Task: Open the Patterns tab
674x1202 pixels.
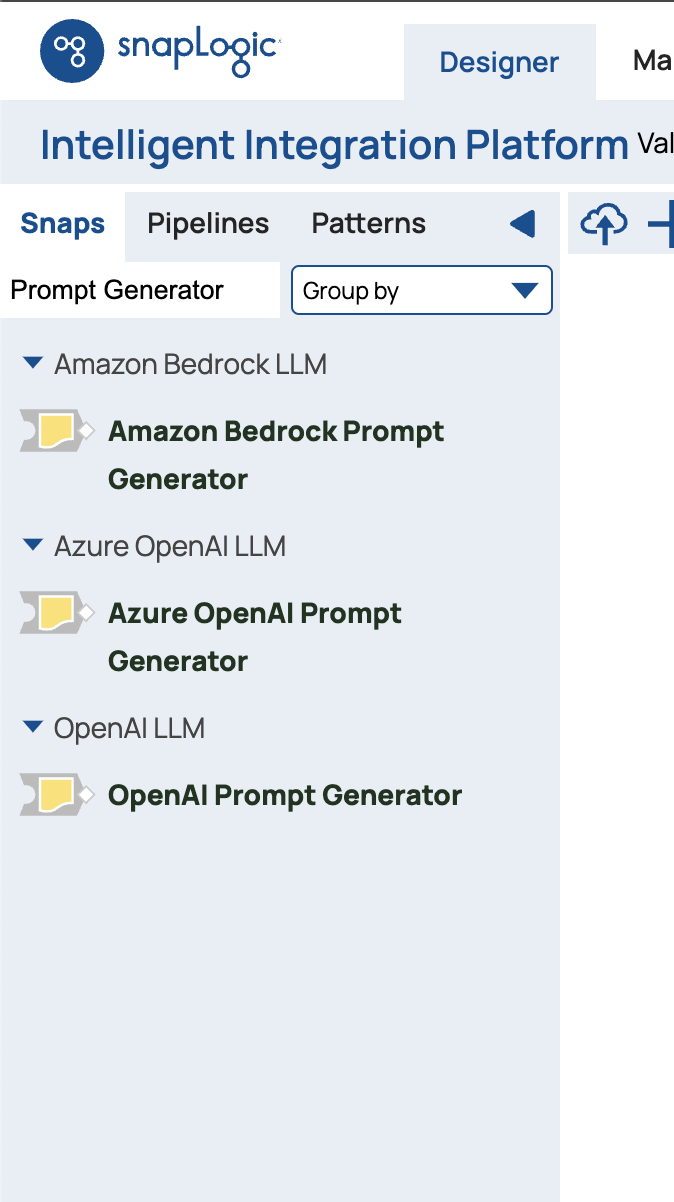Action: tap(369, 224)
